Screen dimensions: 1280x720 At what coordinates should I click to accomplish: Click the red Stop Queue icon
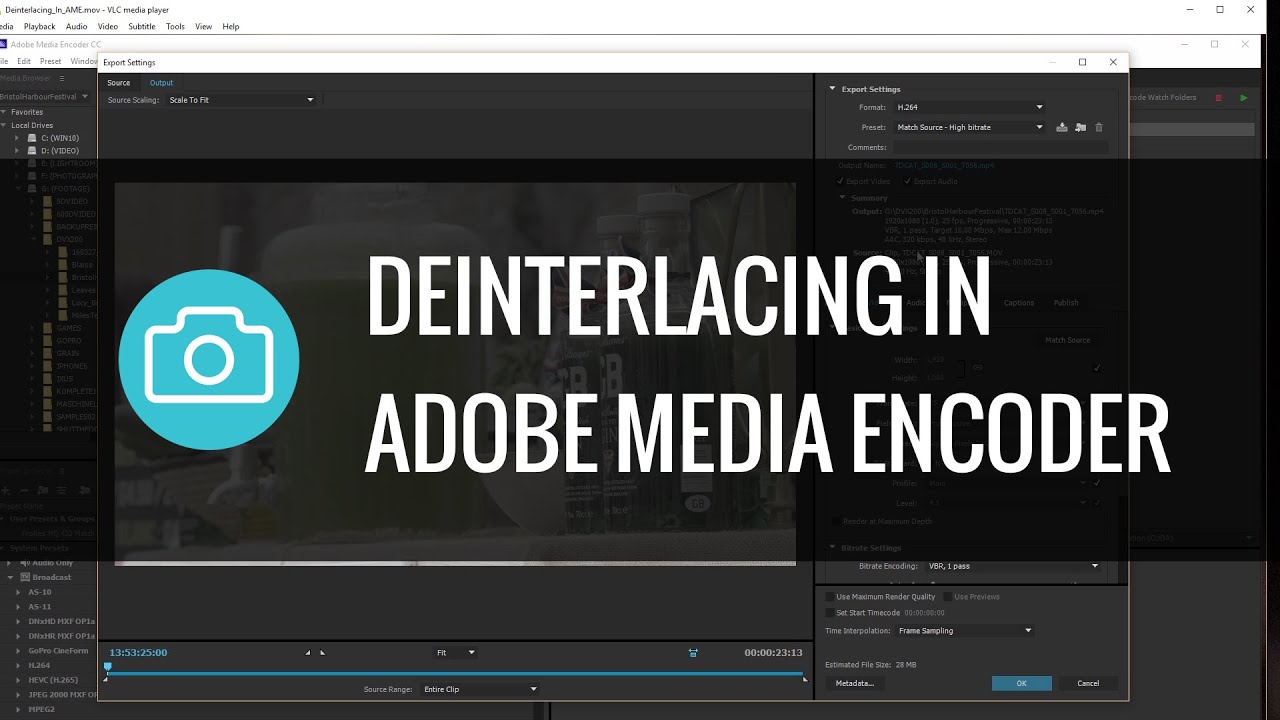[x=1218, y=97]
